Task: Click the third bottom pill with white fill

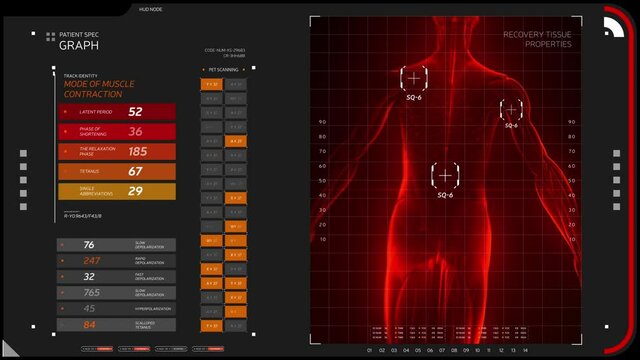Action: 171,349
